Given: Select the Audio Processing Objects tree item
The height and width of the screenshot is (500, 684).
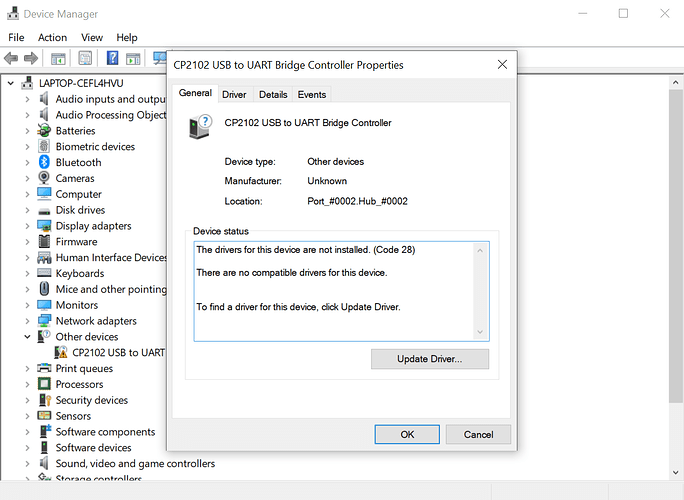Looking at the screenshot, I should click(111, 115).
